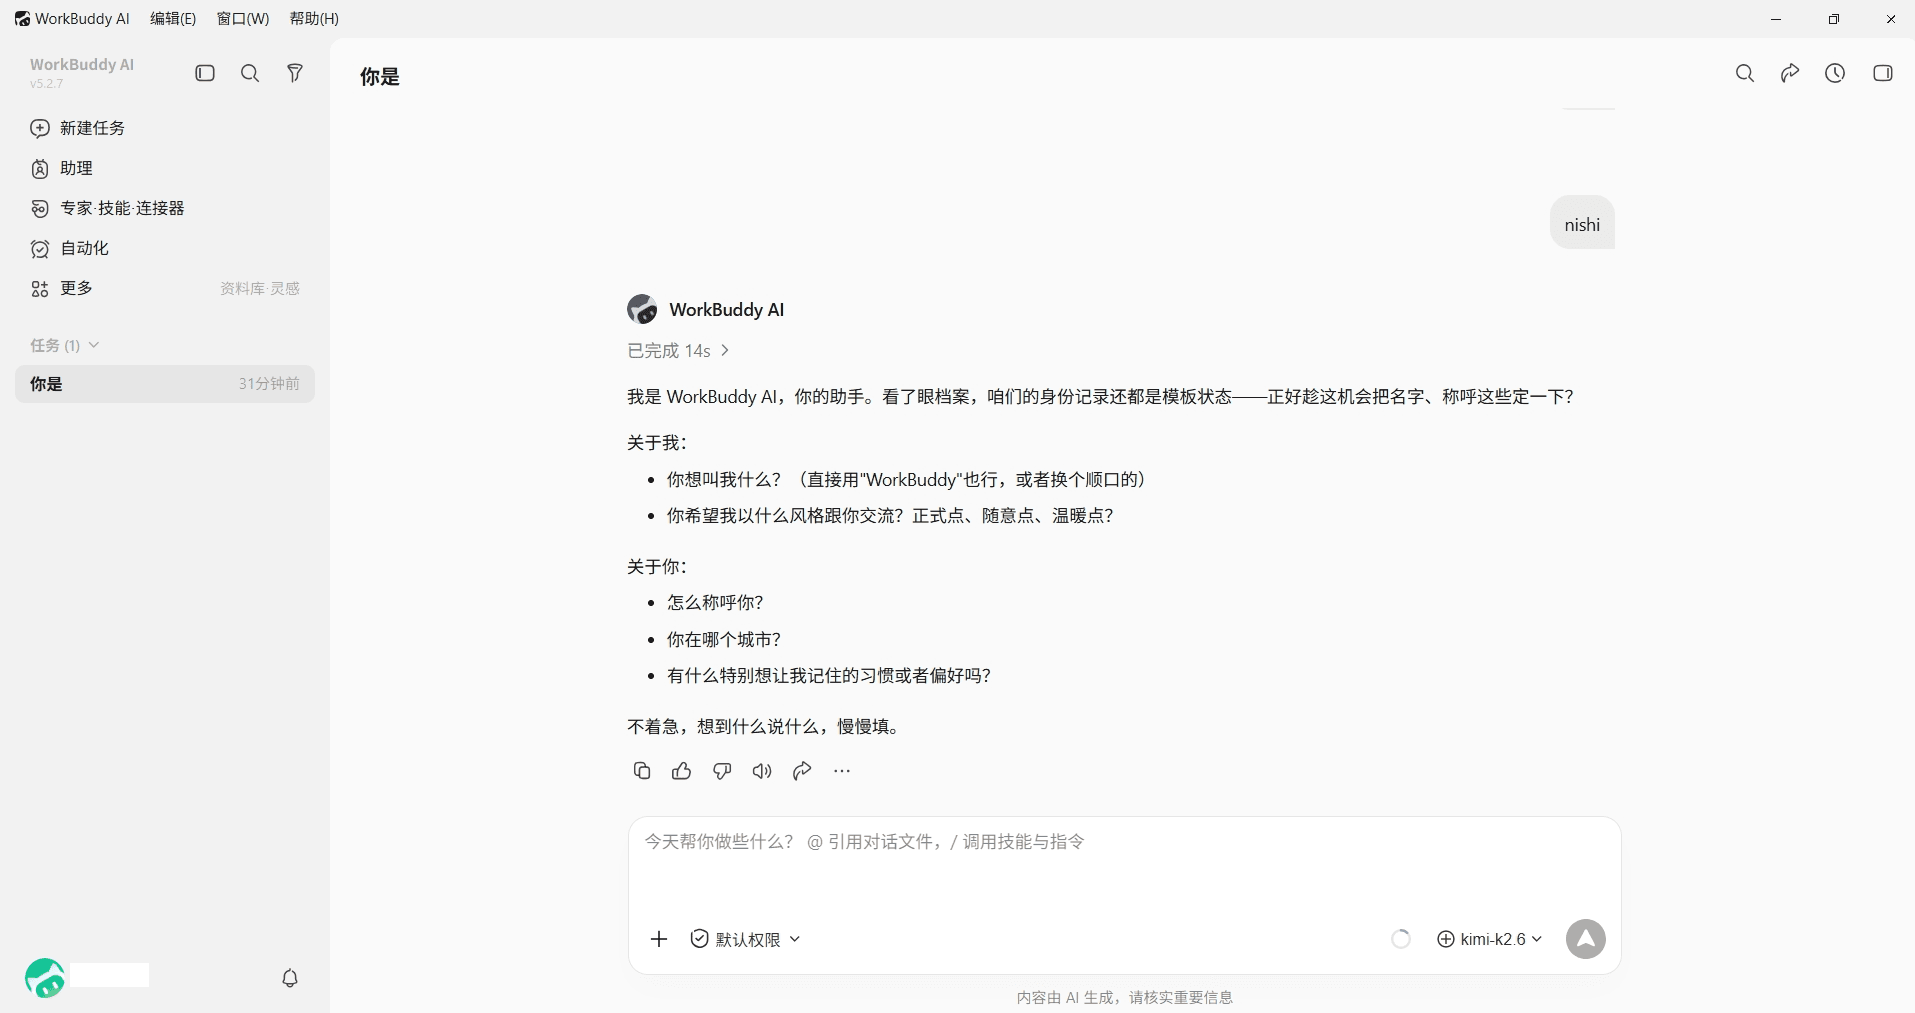
Task: Click the sidebar filter icon
Action: pyautogui.click(x=295, y=73)
